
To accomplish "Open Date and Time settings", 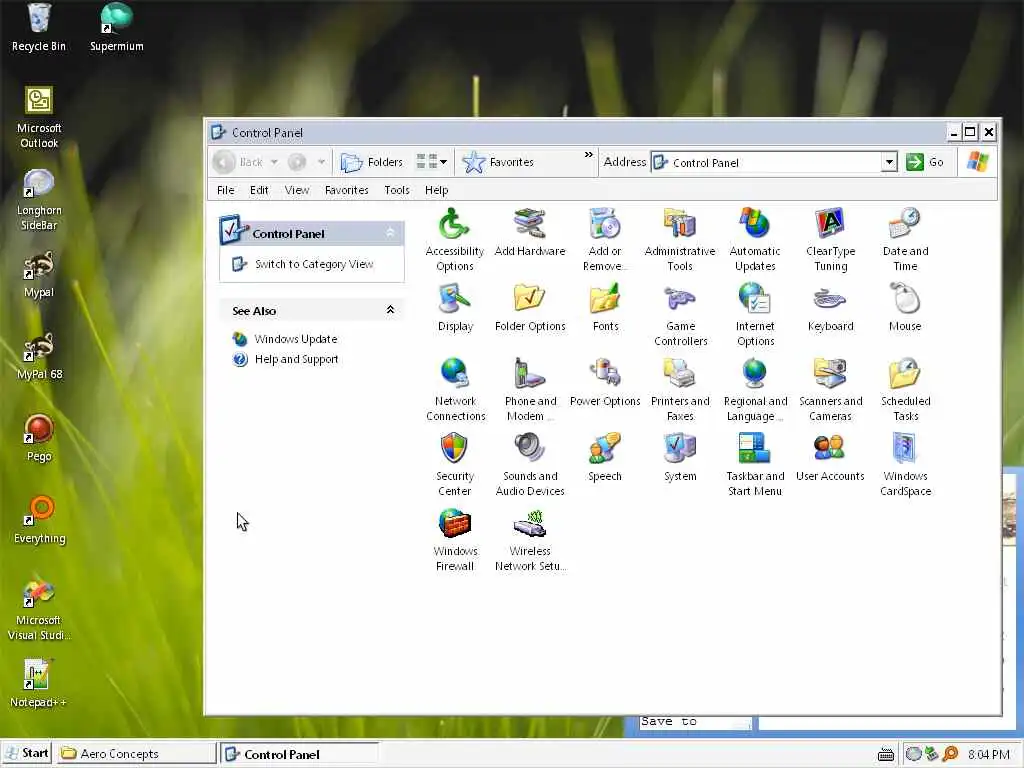I will pos(905,240).
